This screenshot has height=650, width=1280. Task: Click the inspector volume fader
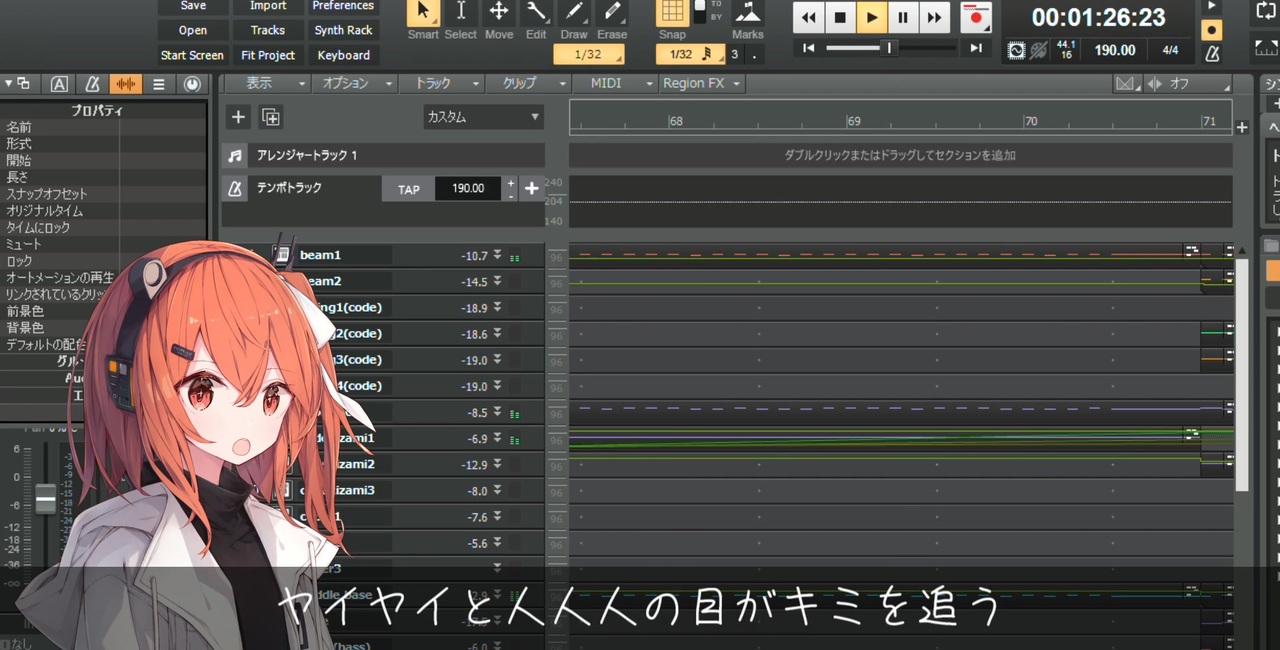click(x=46, y=498)
